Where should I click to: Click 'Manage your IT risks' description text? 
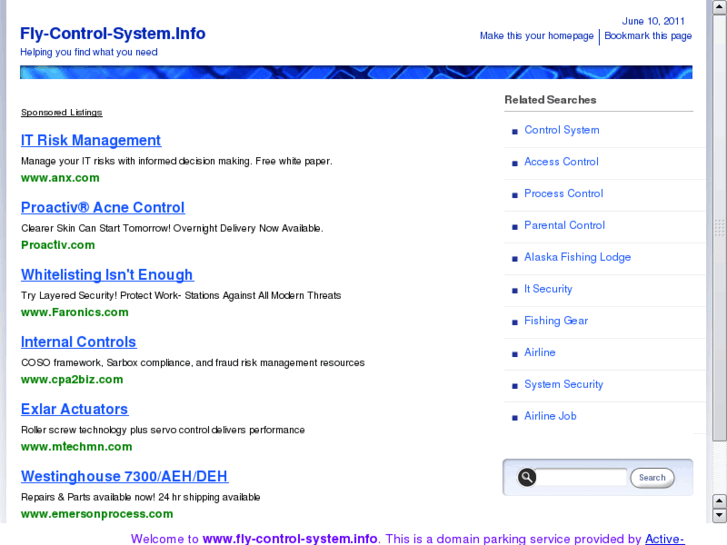177,161
